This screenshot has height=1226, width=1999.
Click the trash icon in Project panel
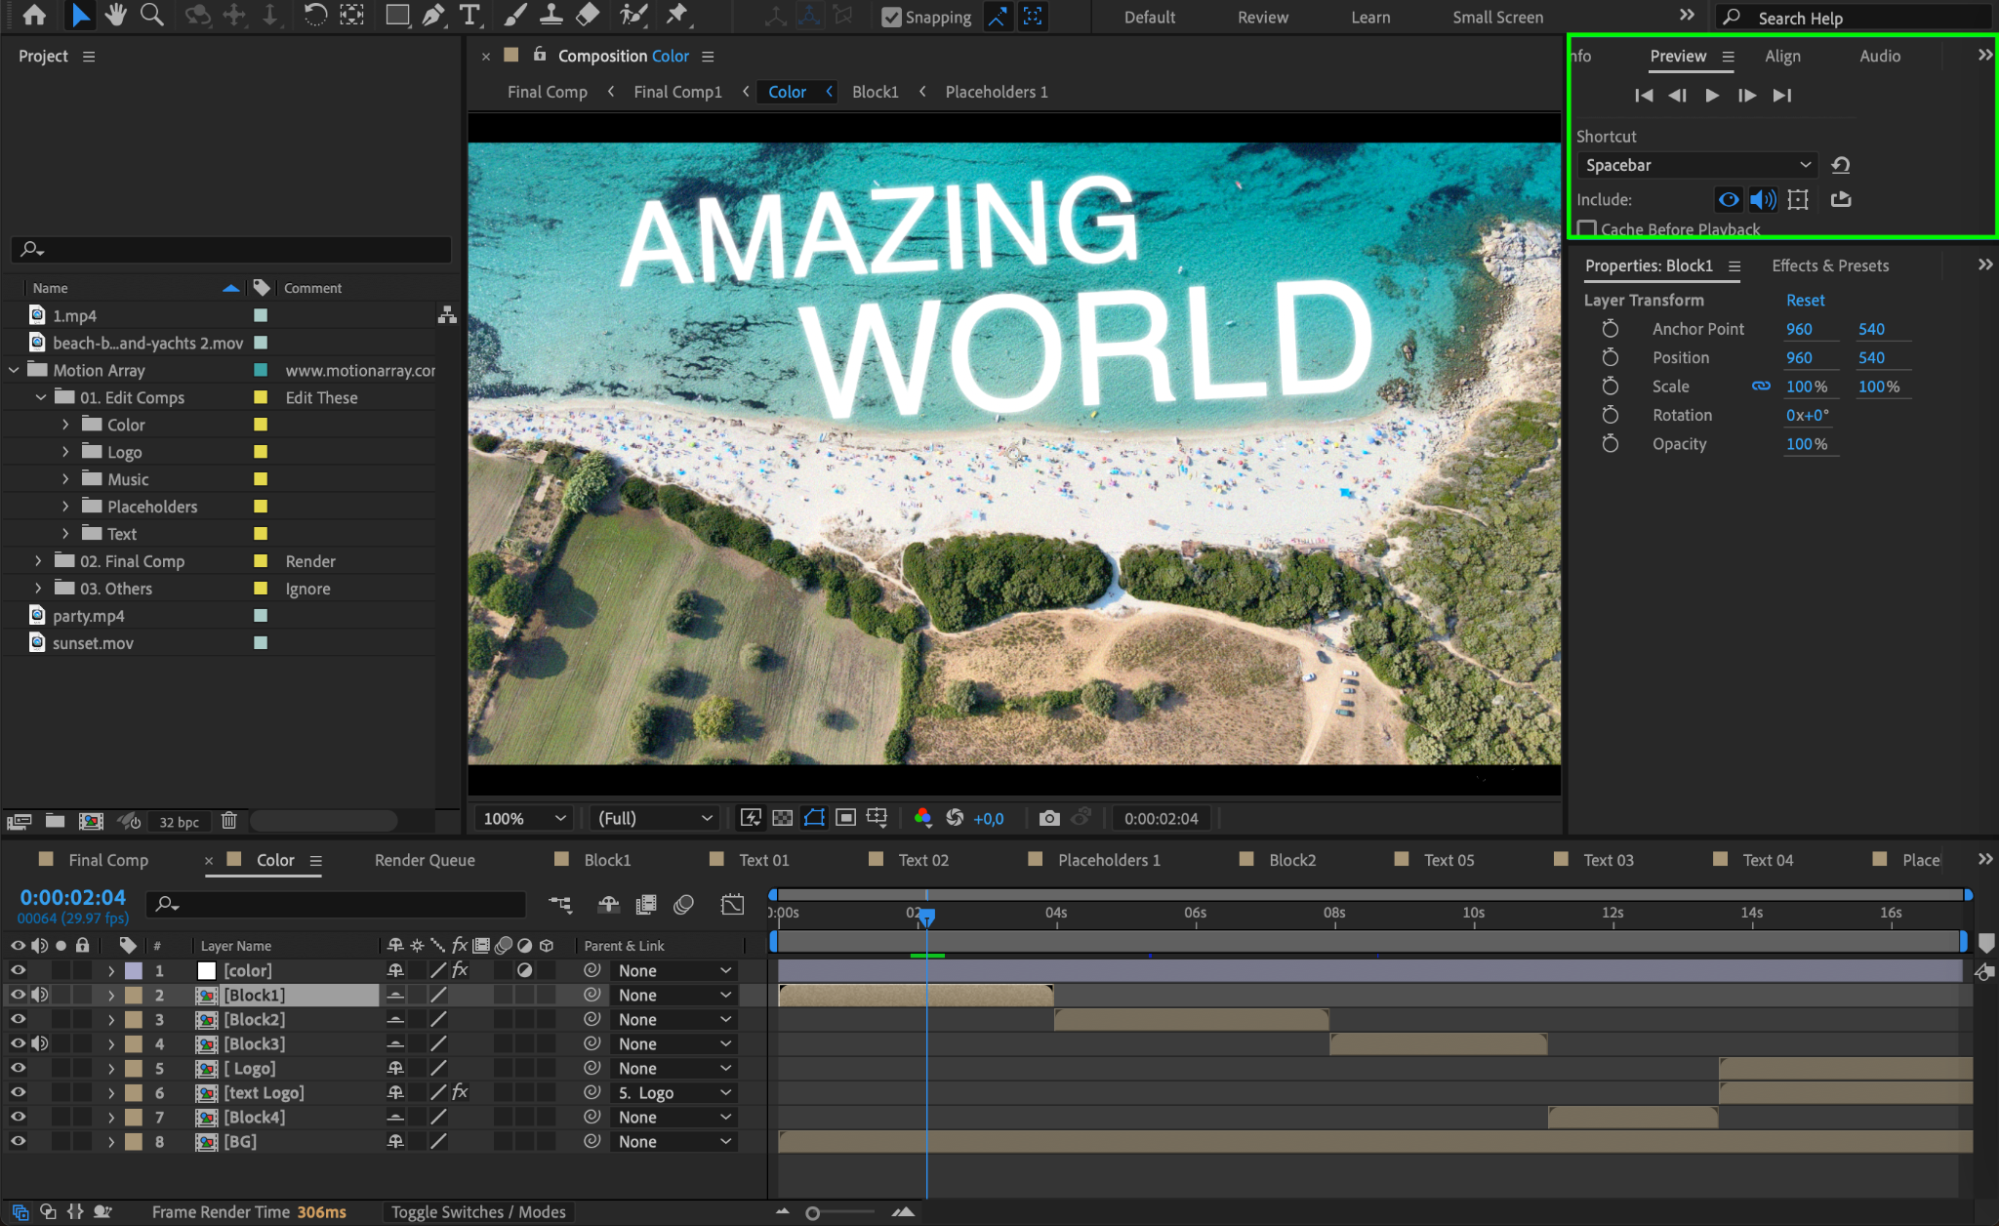229,821
